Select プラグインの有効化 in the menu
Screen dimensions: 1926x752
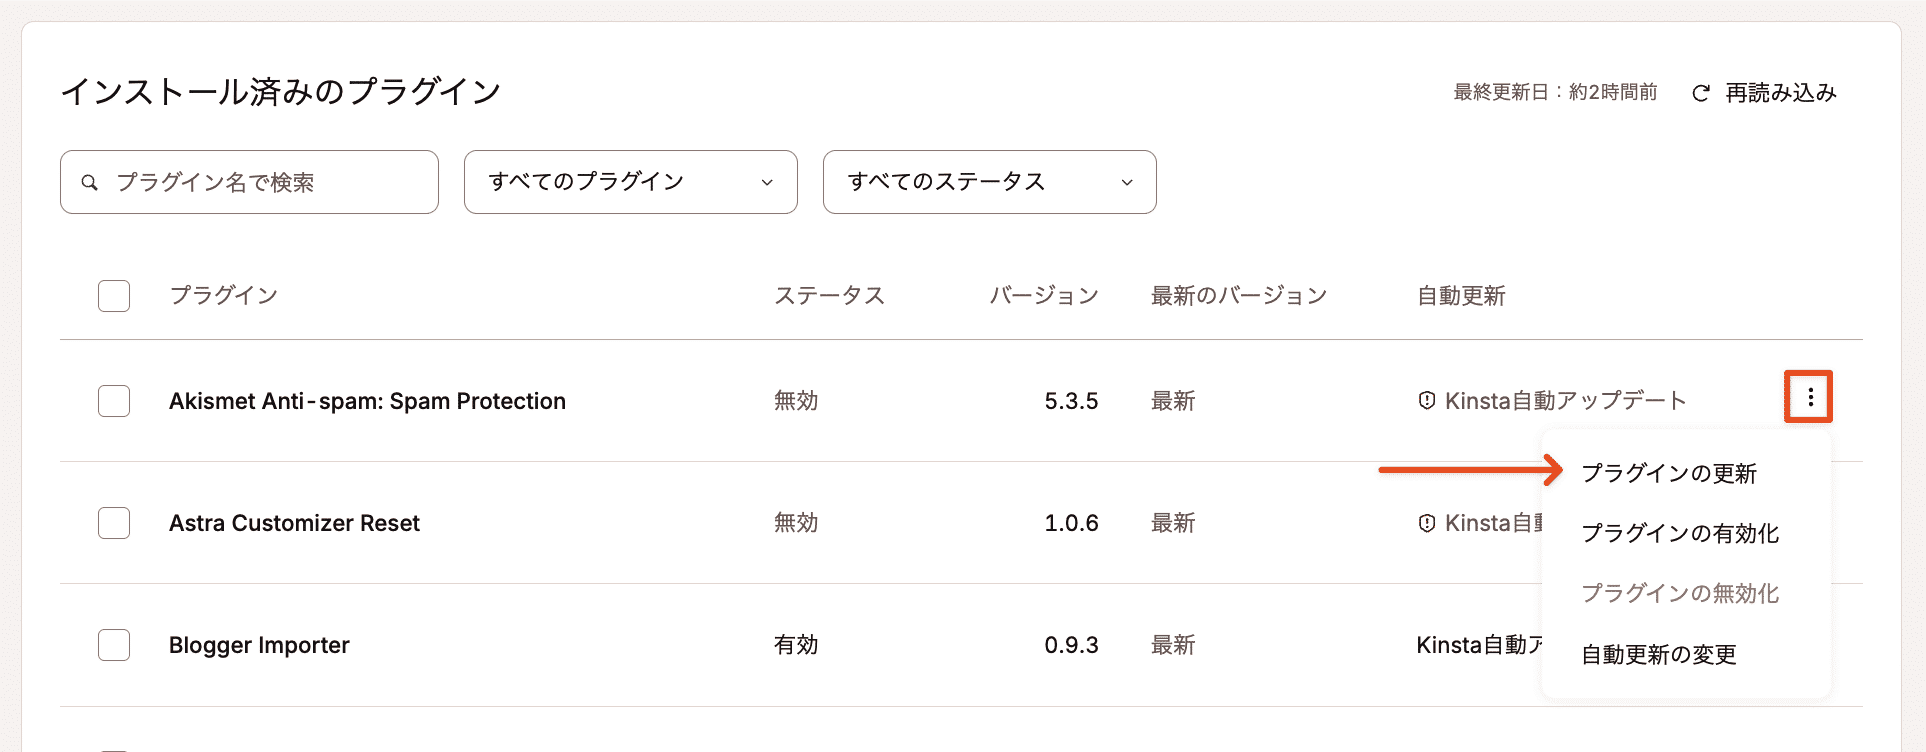(1680, 533)
